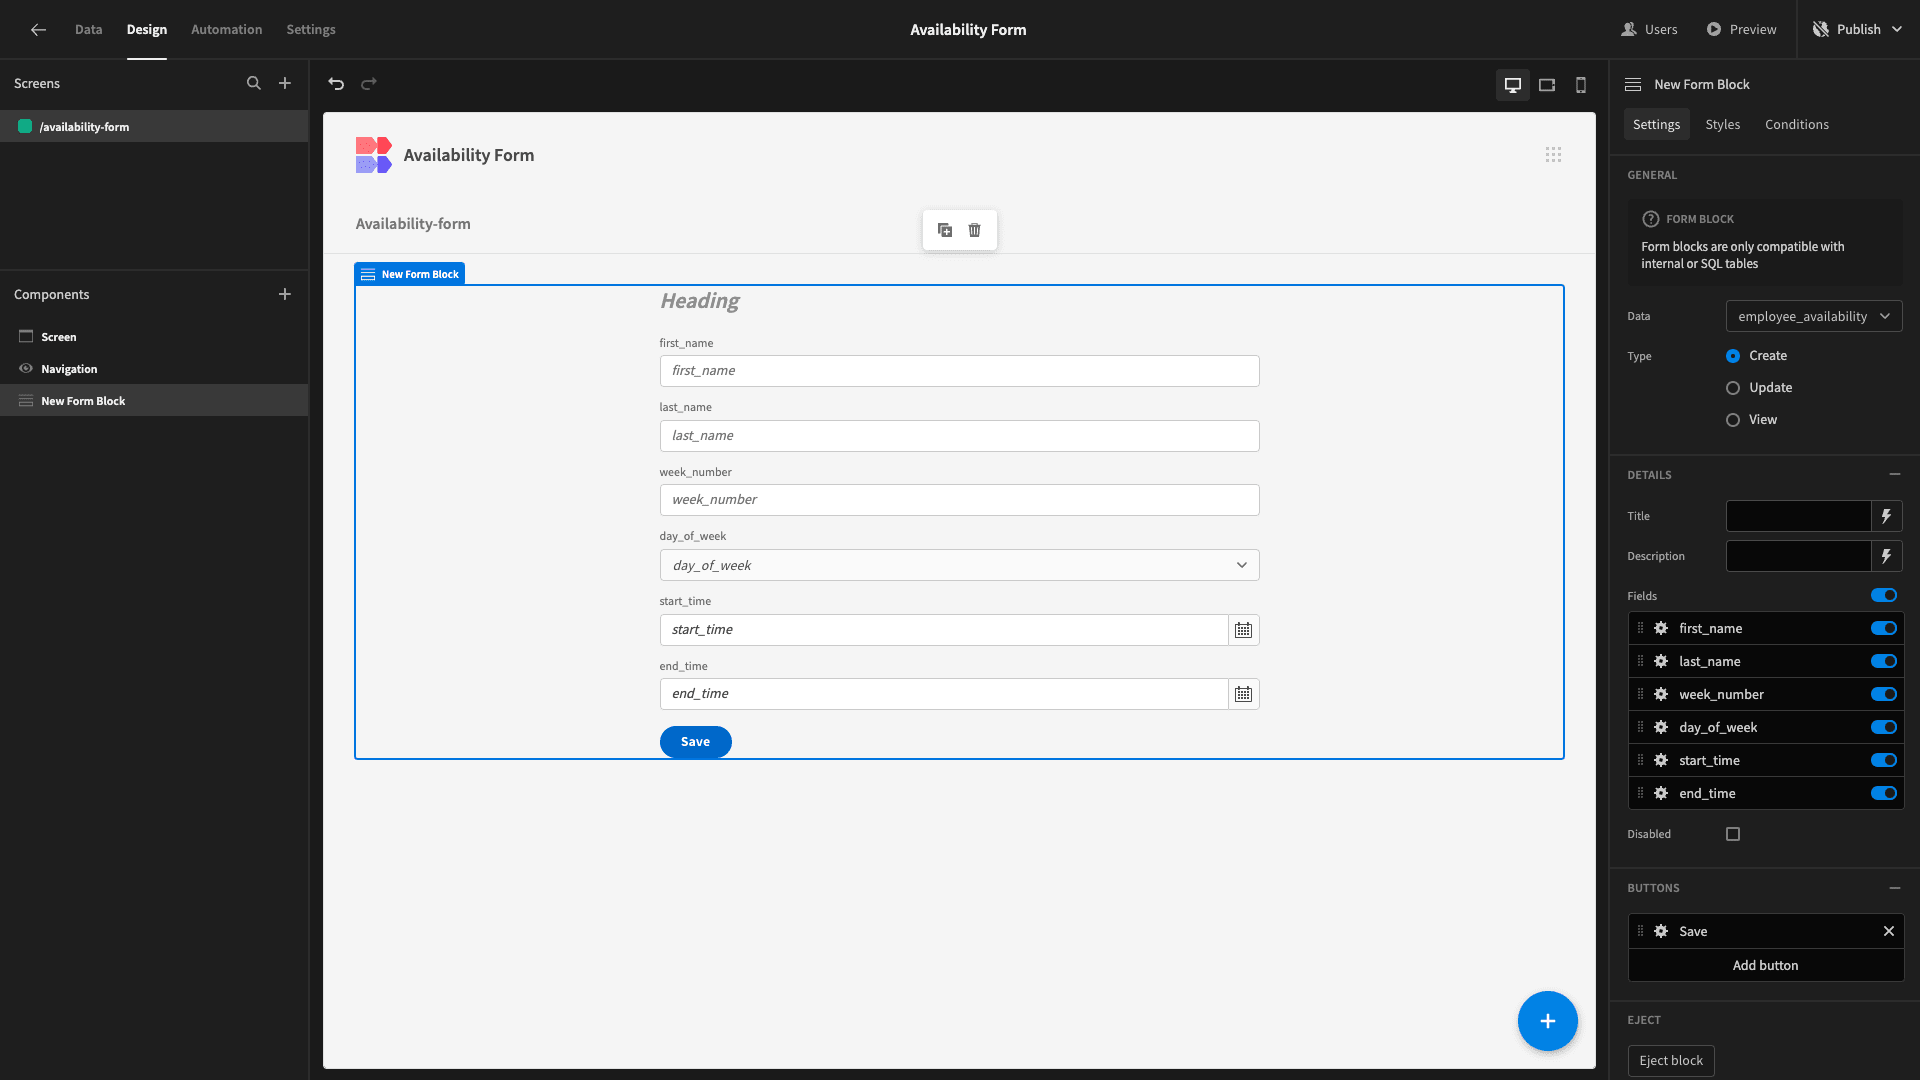This screenshot has width=1920, height=1080.
Task: Open the Automation tab
Action: pyautogui.click(x=227, y=30)
